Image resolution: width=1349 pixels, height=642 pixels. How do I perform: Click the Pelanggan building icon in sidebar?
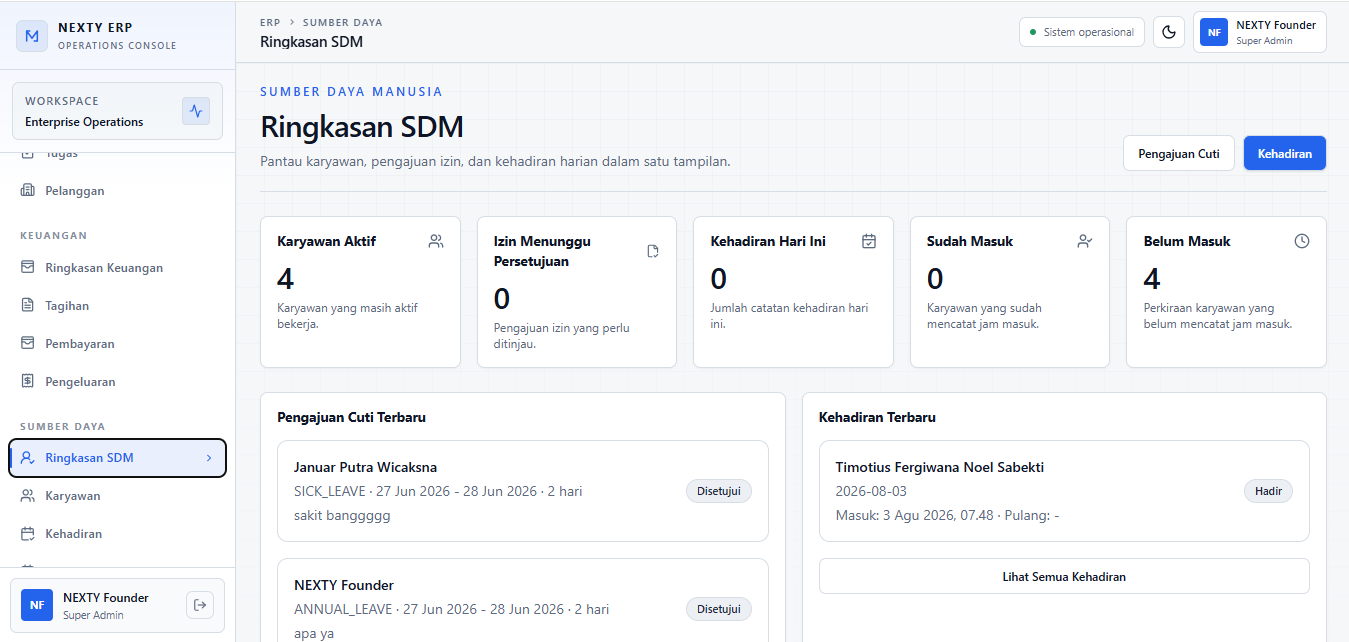(28, 191)
